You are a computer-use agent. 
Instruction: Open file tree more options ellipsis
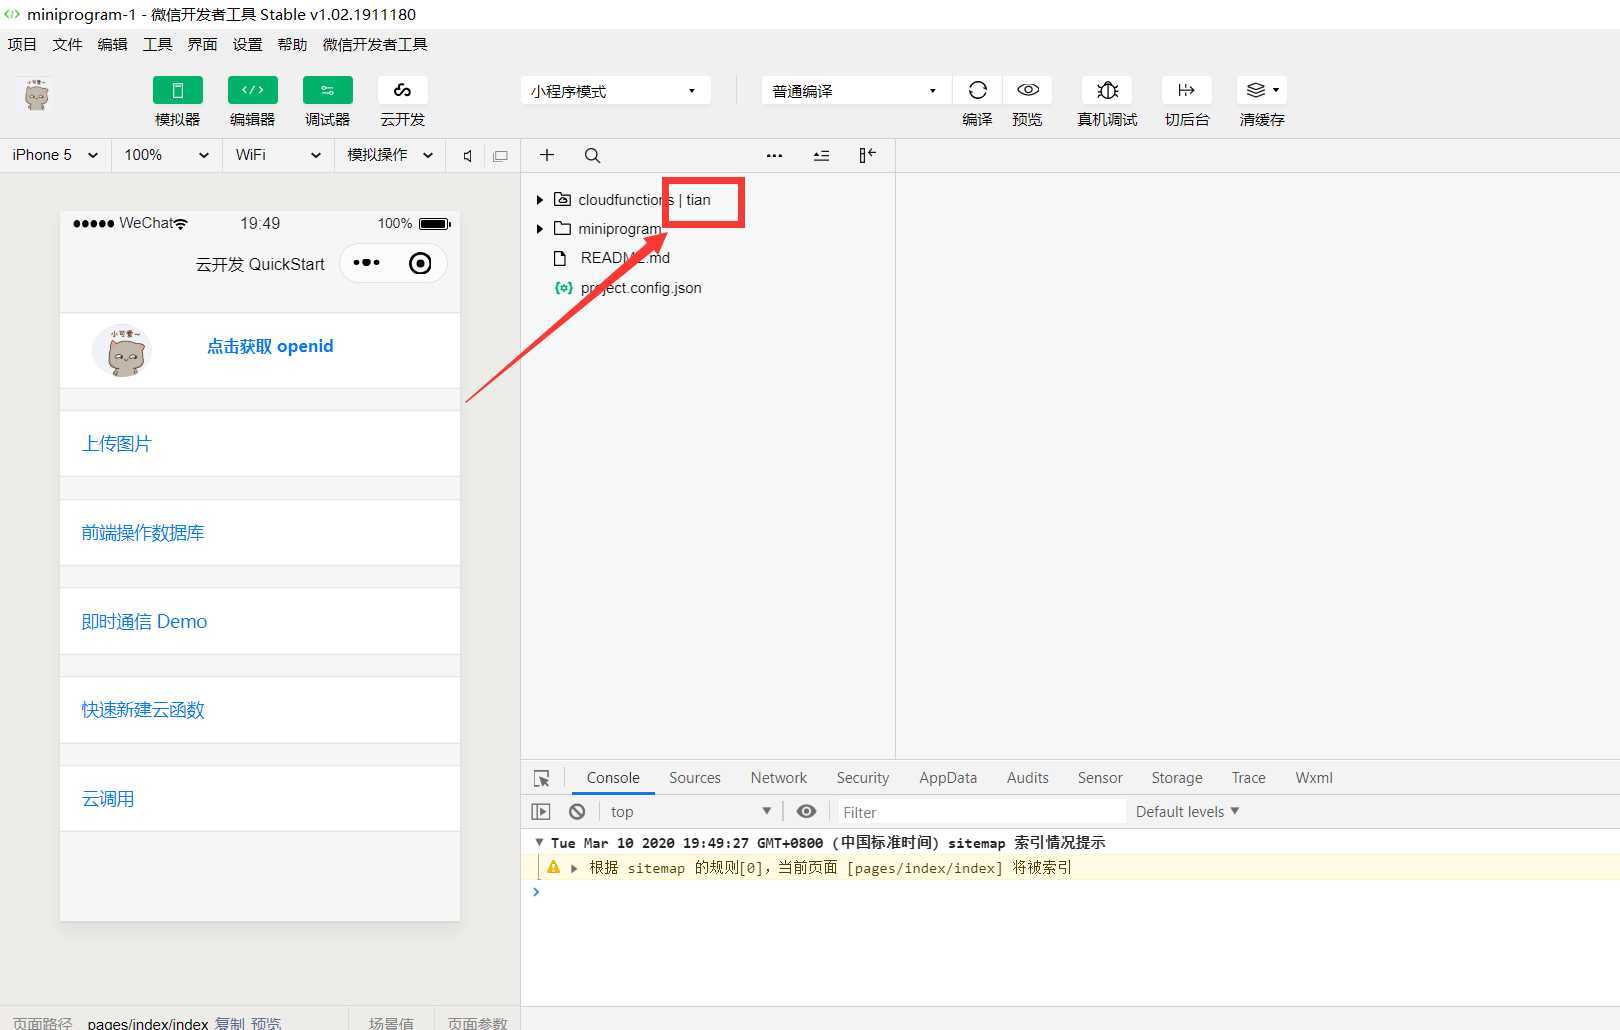point(774,155)
